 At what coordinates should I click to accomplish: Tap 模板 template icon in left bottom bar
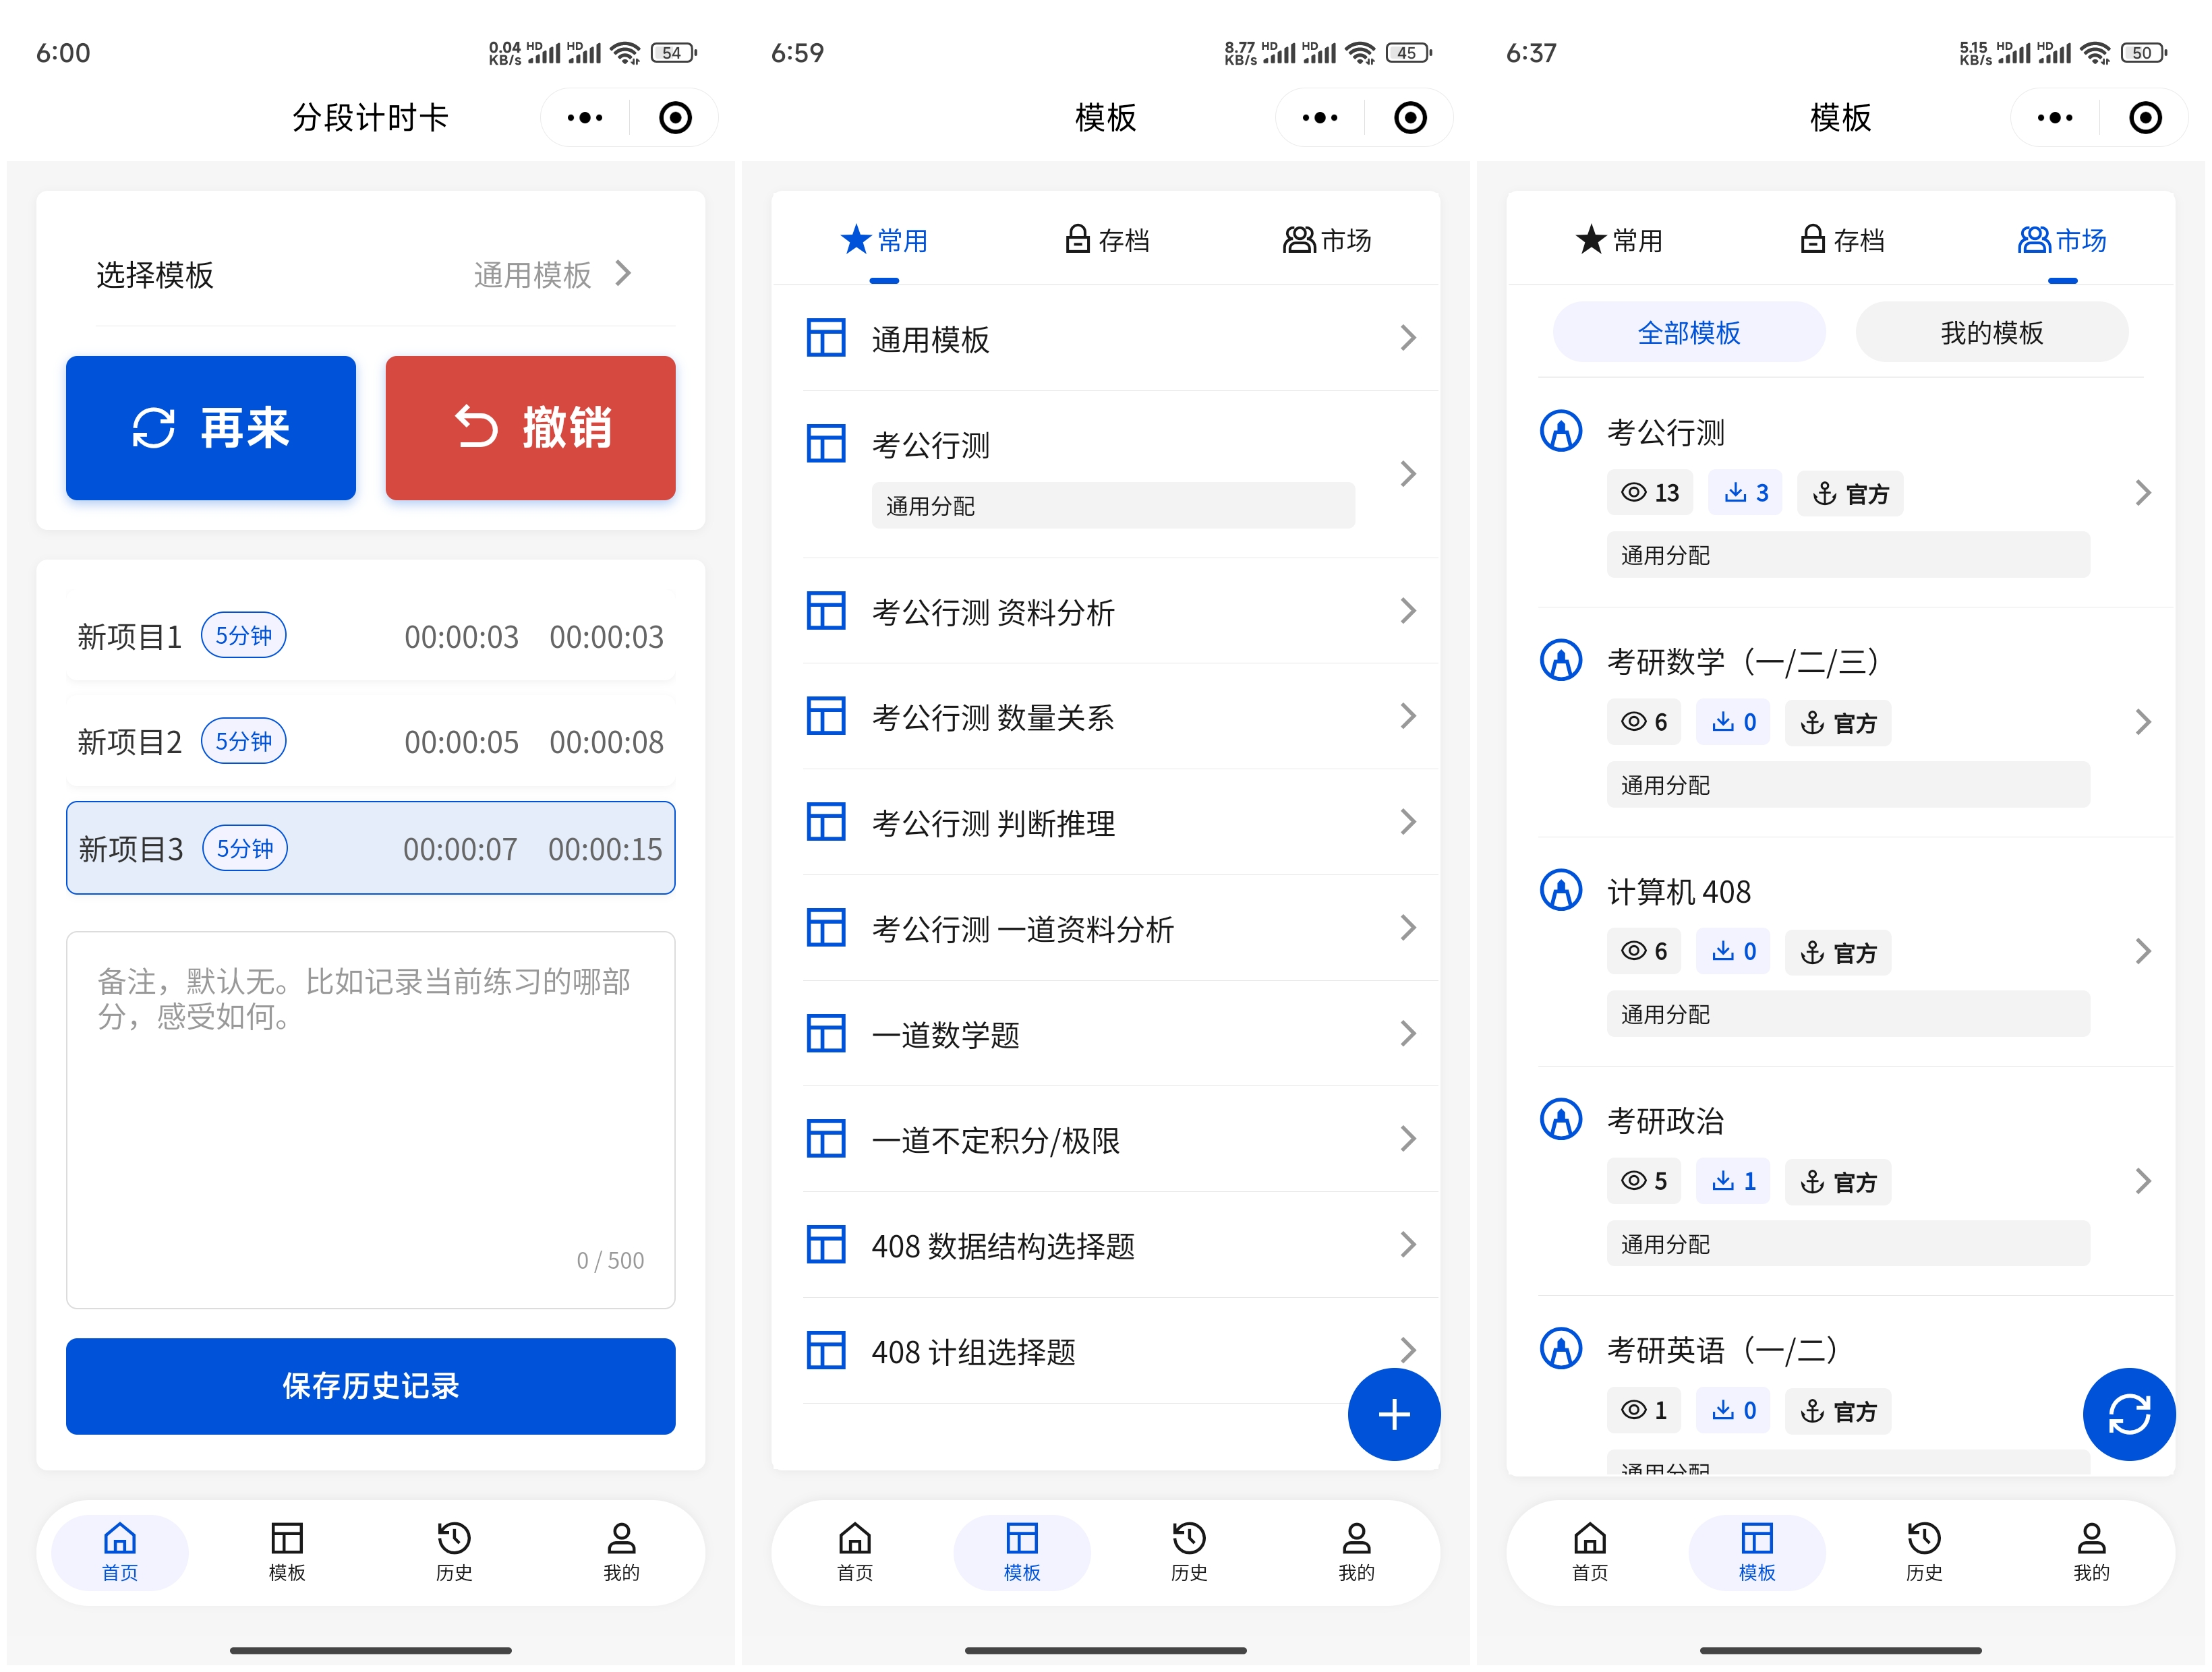tap(287, 1551)
